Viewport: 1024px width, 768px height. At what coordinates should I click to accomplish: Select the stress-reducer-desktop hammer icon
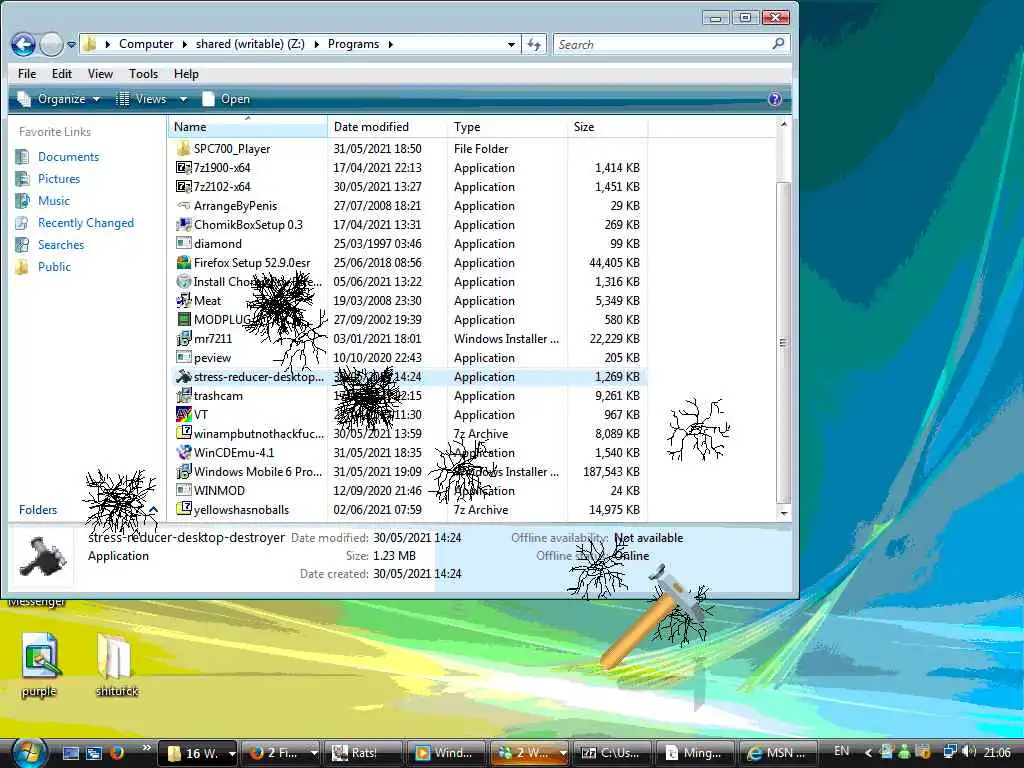[x=184, y=377]
